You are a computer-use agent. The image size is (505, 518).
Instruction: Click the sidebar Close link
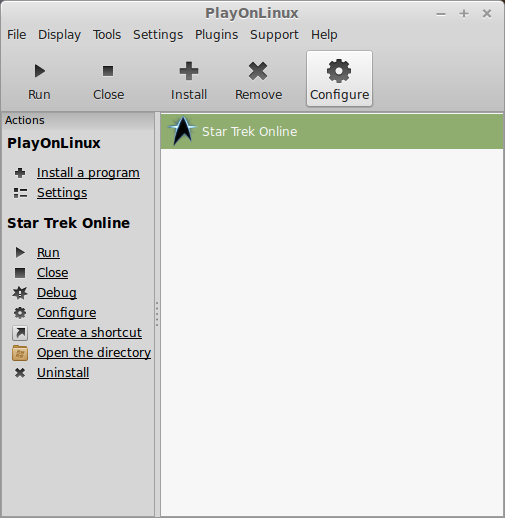click(53, 273)
